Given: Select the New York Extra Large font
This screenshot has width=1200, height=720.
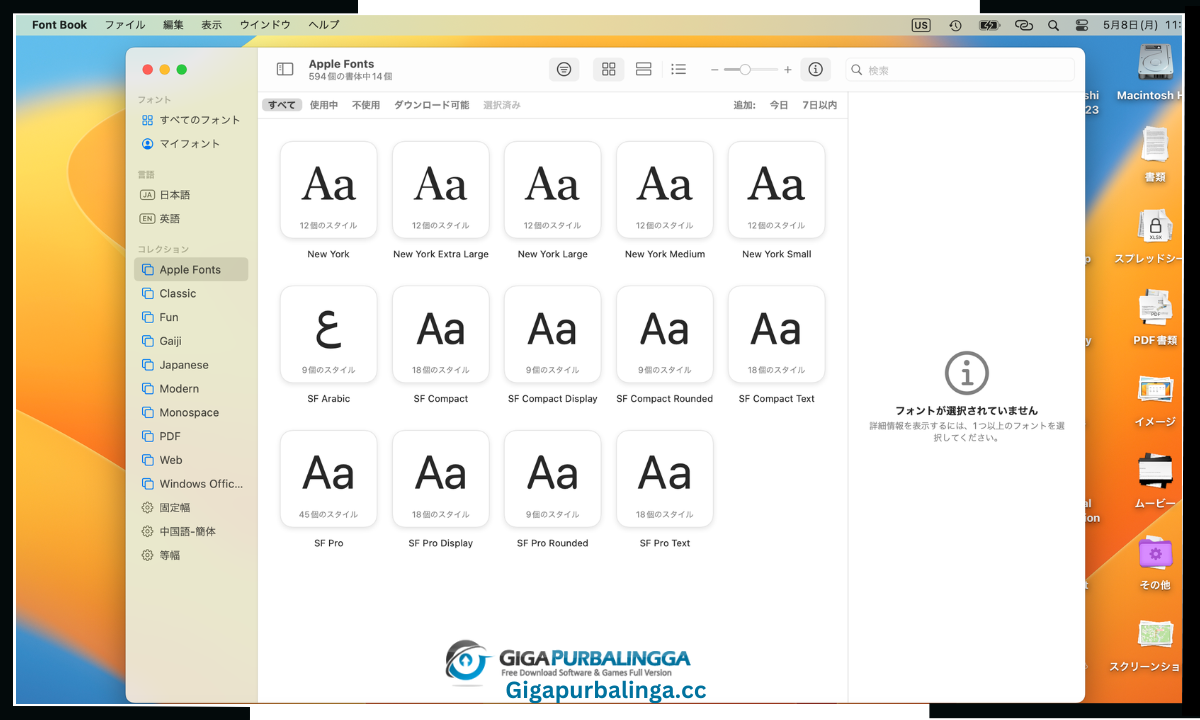Looking at the screenshot, I should 441,190.
